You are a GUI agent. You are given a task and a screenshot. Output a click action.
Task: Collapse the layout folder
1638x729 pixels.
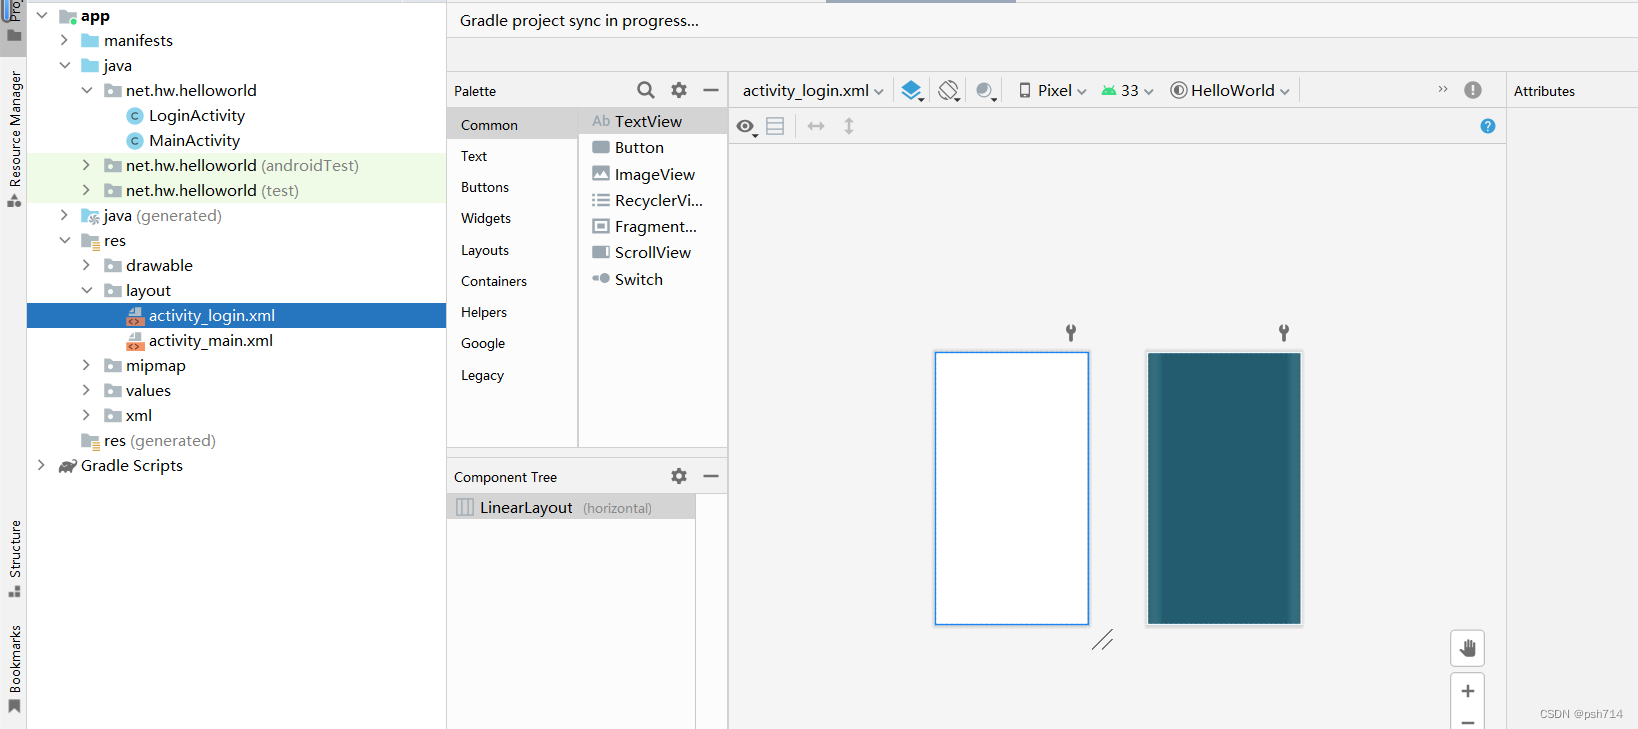coord(86,290)
